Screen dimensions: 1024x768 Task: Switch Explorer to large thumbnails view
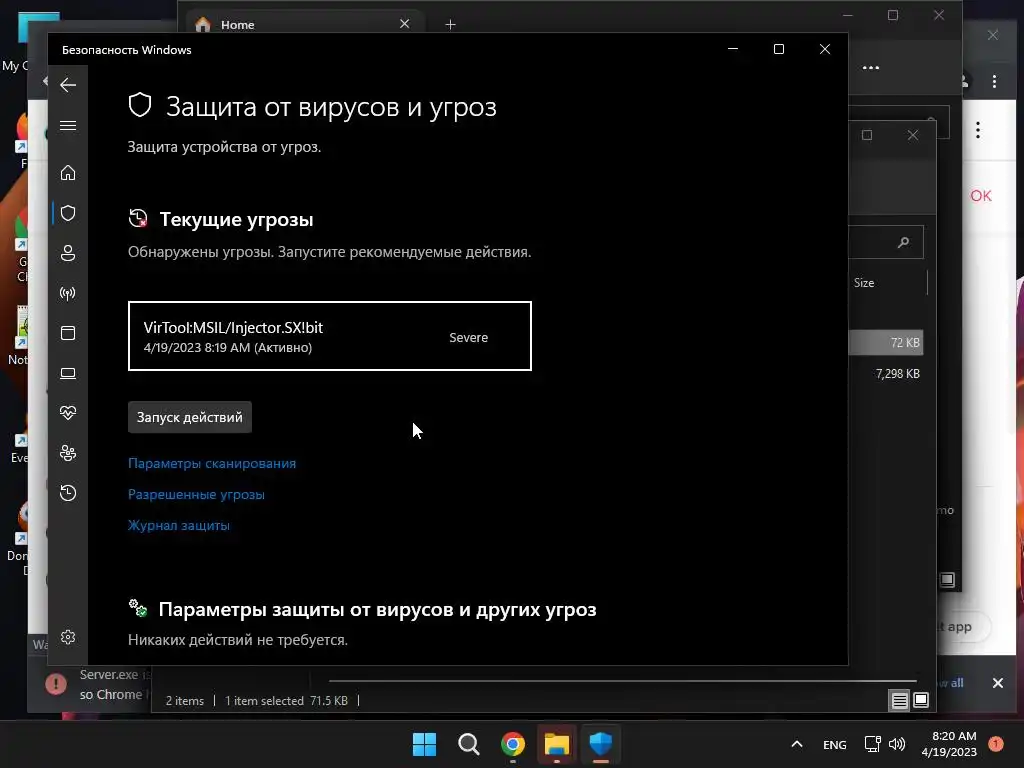(x=921, y=700)
